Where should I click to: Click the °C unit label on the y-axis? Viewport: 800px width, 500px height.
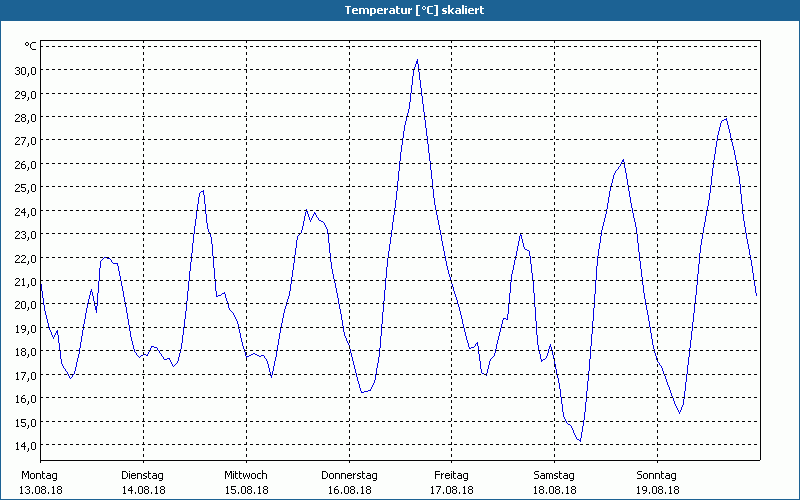click(x=31, y=46)
